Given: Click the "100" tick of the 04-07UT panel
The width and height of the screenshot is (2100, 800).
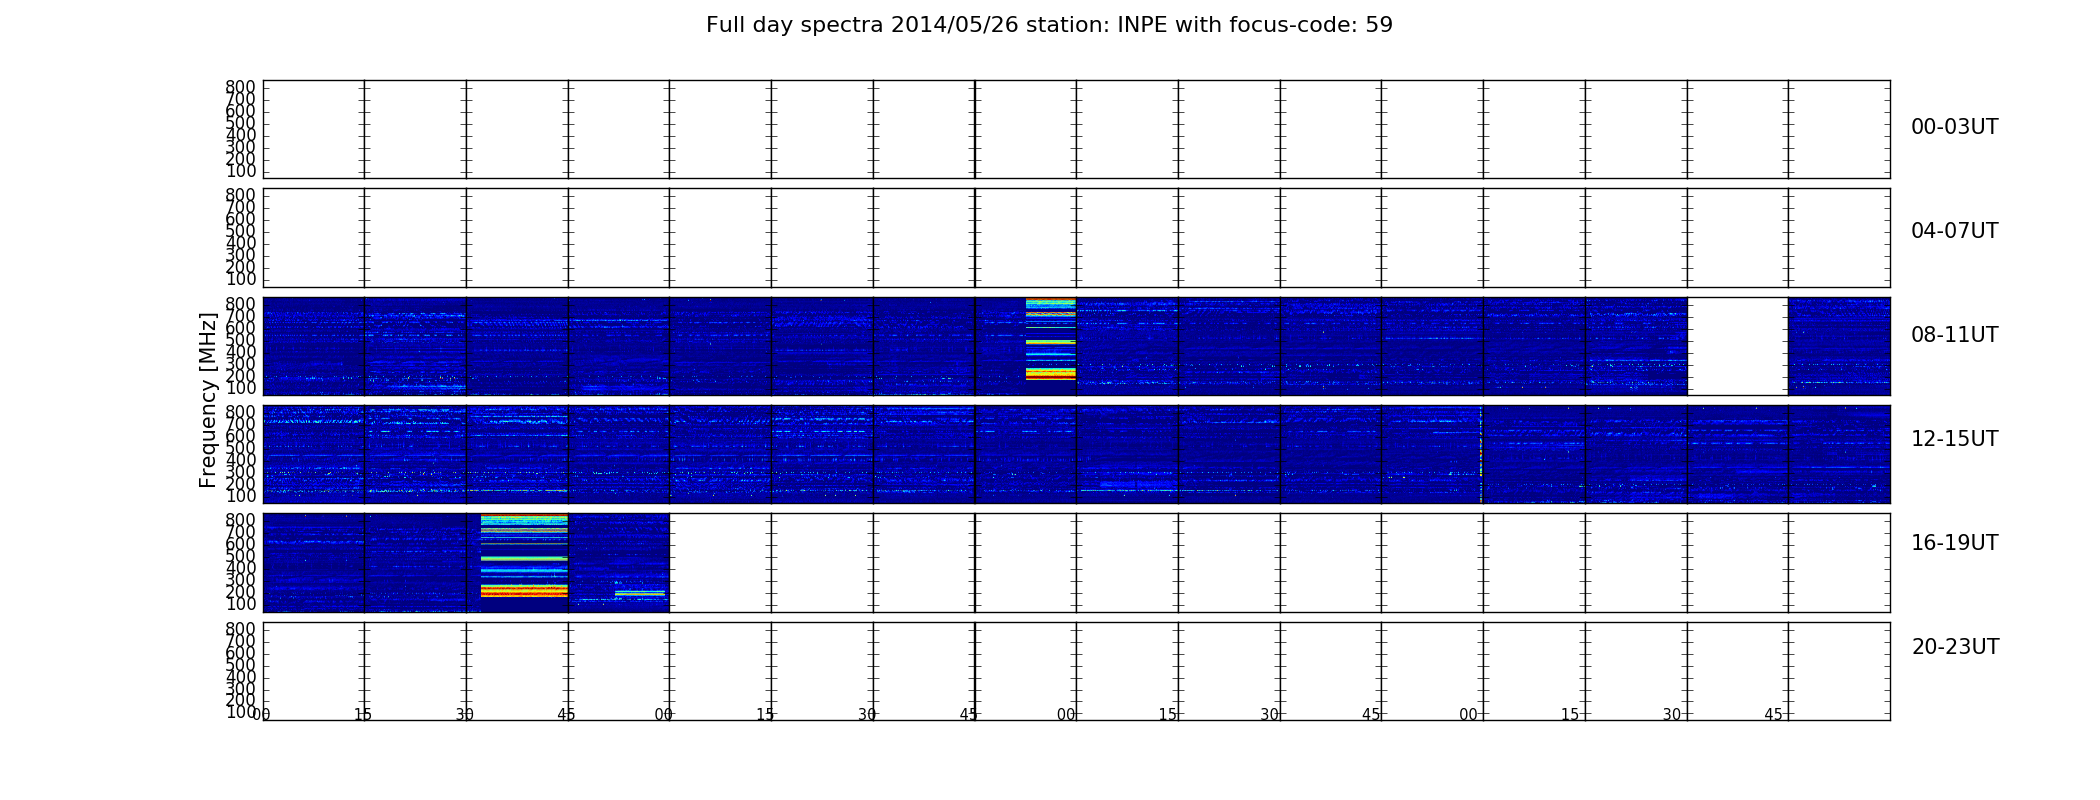Looking at the screenshot, I should (x=240, y=279).
